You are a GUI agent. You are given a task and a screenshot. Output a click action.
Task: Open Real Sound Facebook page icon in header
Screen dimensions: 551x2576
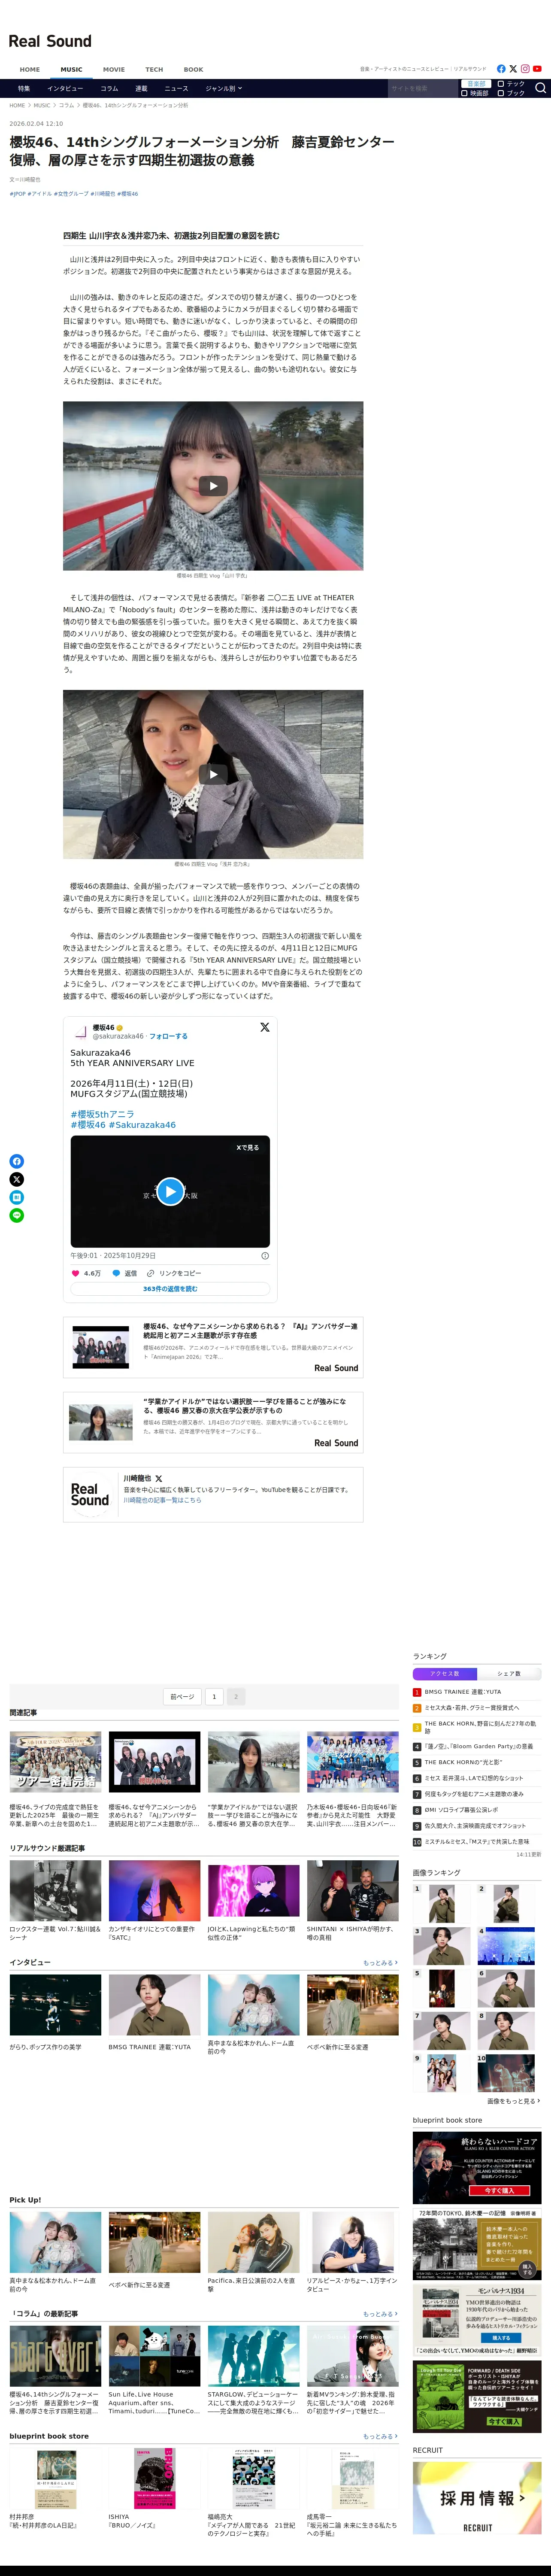coord(501,69)
